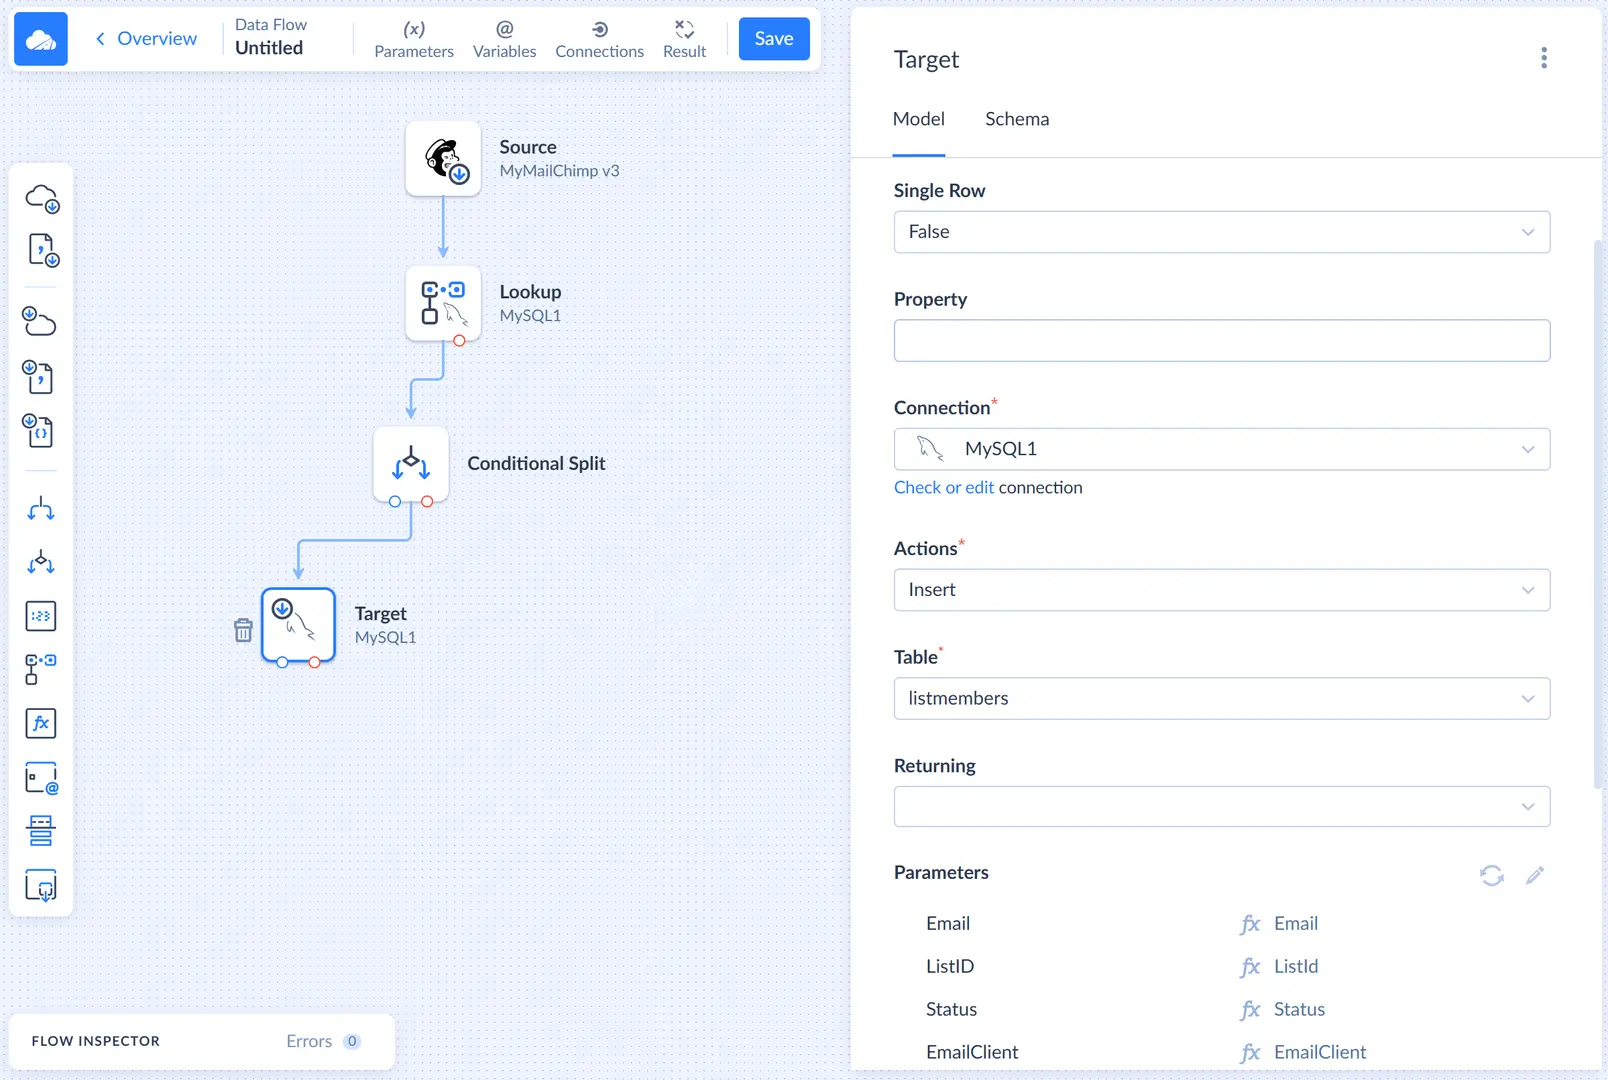Screen dimensions: 1608x1080
Task: Edit the EmailClient parameter expression
Action: coord(1320,1053)
